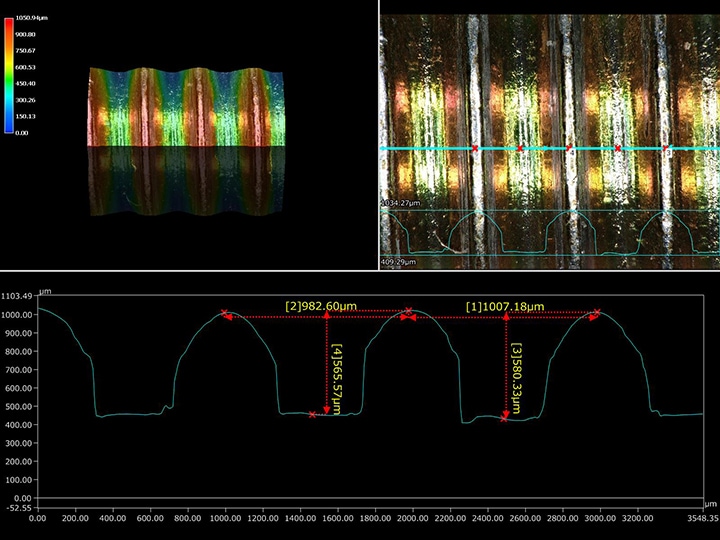Click the first red X on the cyan profile line
This screenshot has height=540, width=720.
click(475, 148)
